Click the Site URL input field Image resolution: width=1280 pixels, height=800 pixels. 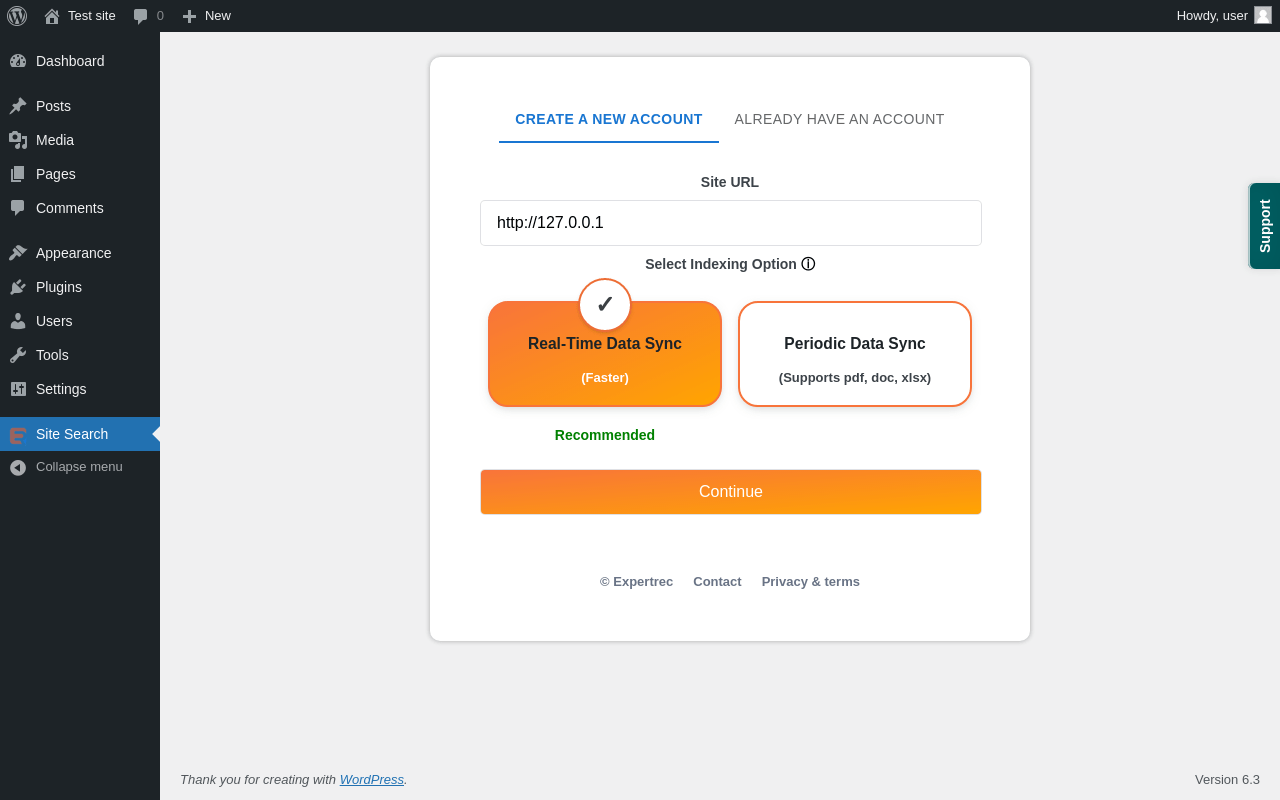731,223
